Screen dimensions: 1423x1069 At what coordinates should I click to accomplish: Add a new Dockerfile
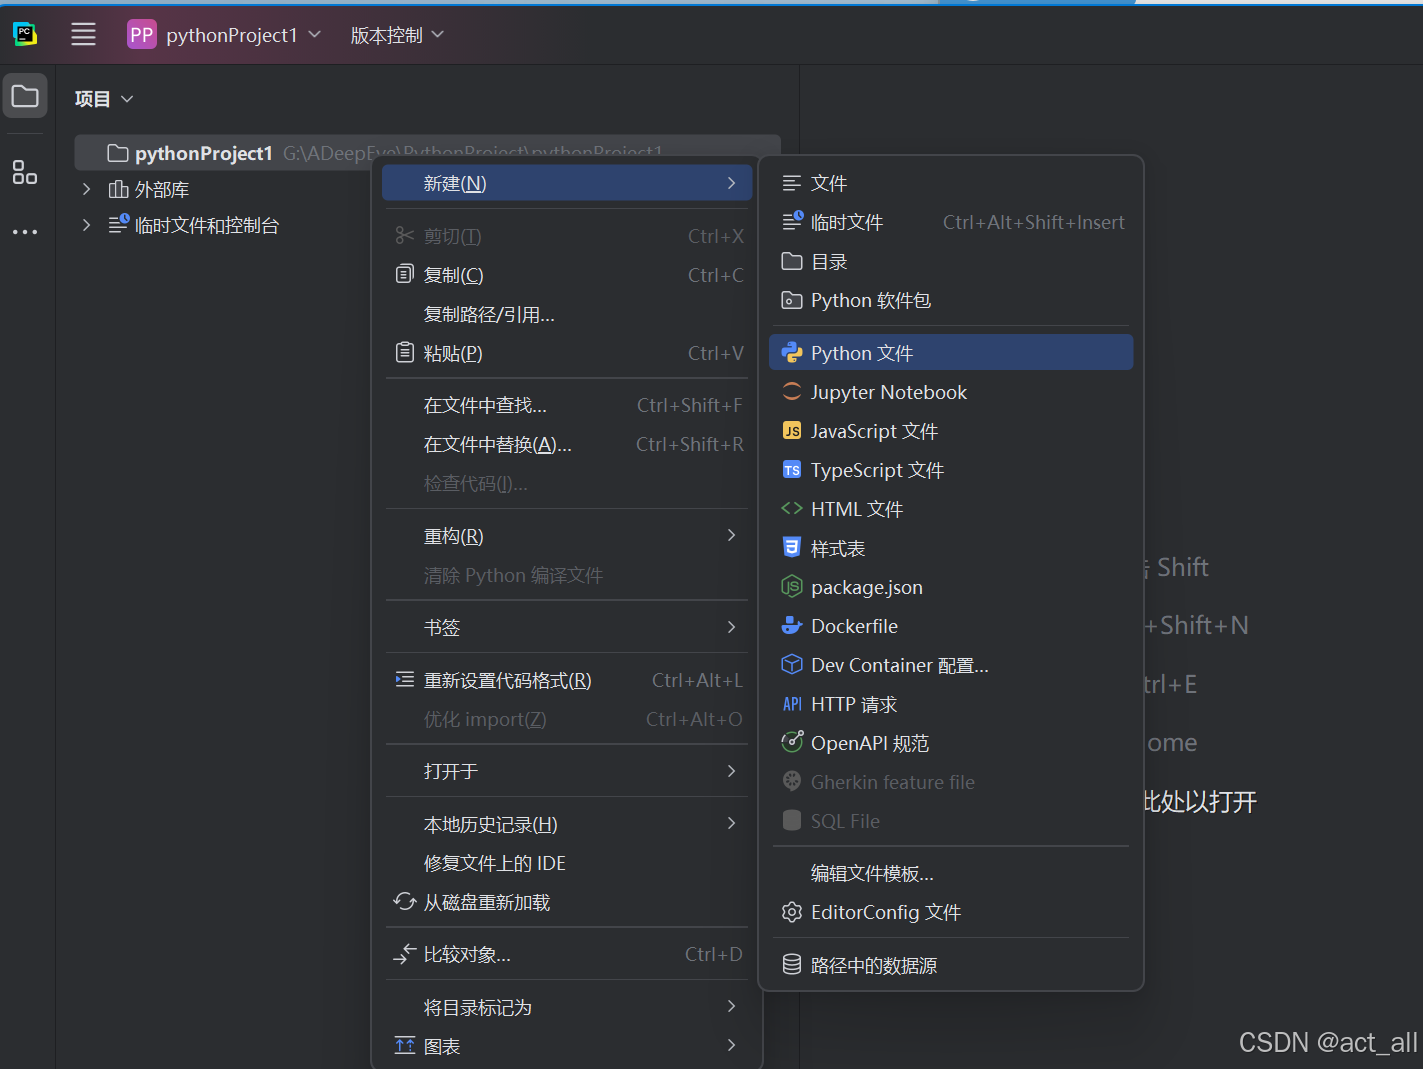pos(852,625)
